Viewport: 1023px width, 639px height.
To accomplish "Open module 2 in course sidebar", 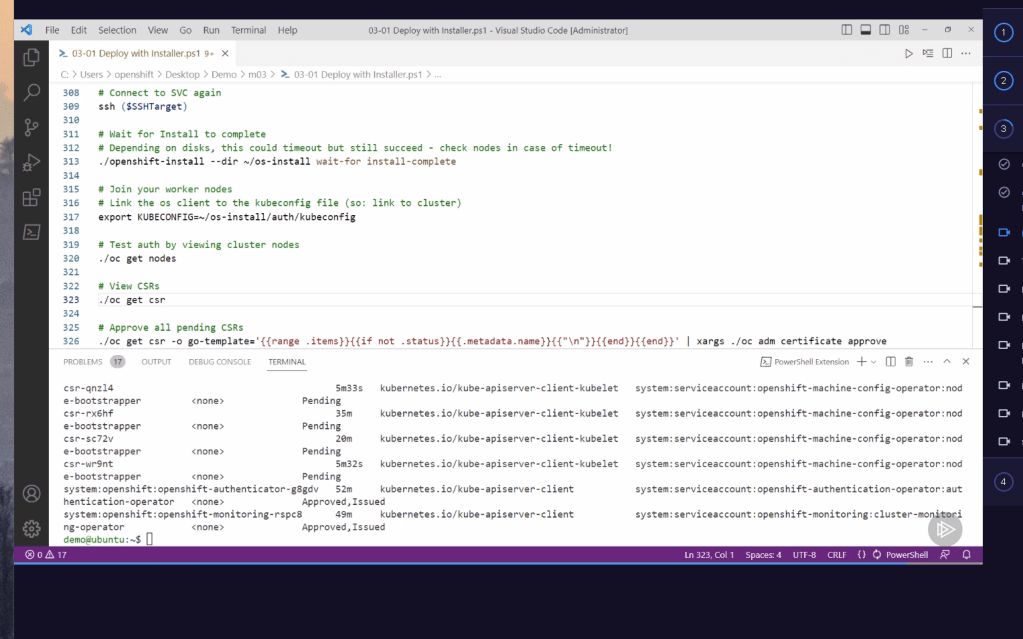I will pyautogui.click(x=1003, y=81).
